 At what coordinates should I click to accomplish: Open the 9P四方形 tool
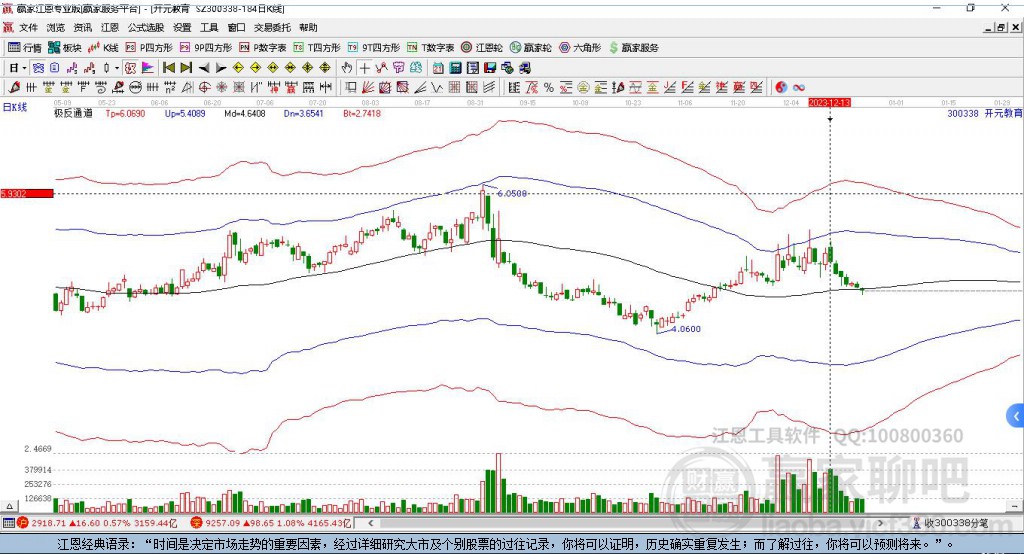tap(206, 48)
